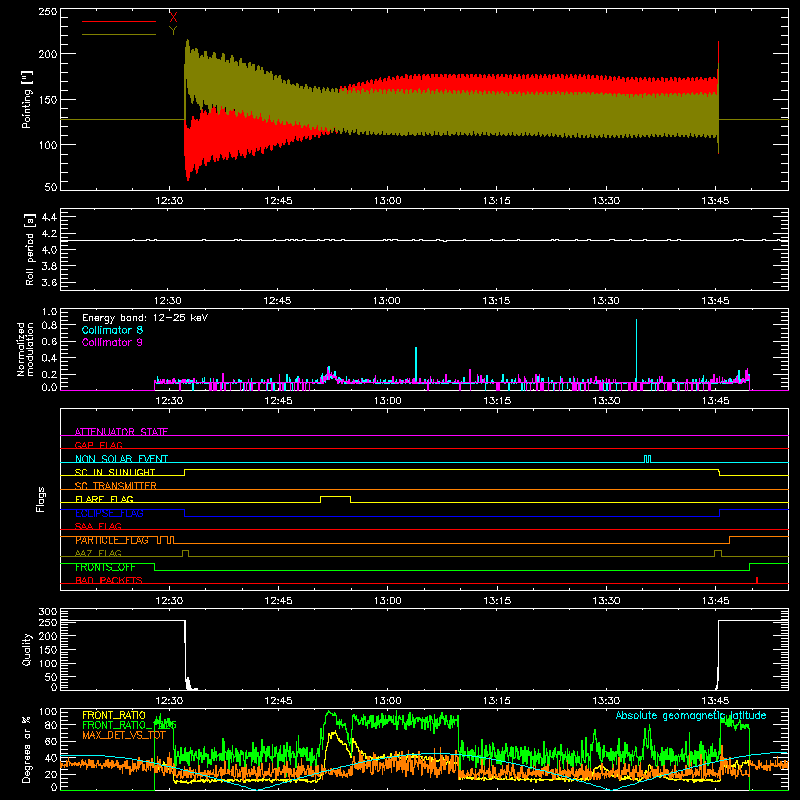Select the orange MAX_DET_VS_TOT legend label

click(x=124, y=735)
